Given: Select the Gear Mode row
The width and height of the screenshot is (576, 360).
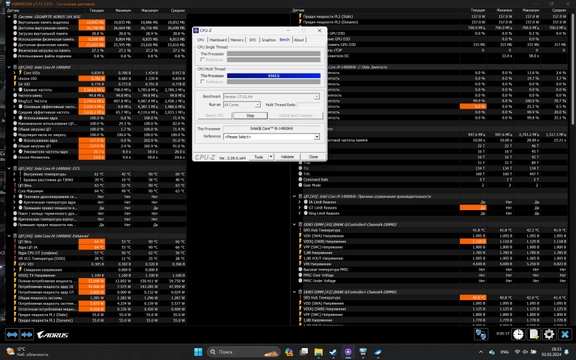Looking at the screenshot, I should point(432,185).
